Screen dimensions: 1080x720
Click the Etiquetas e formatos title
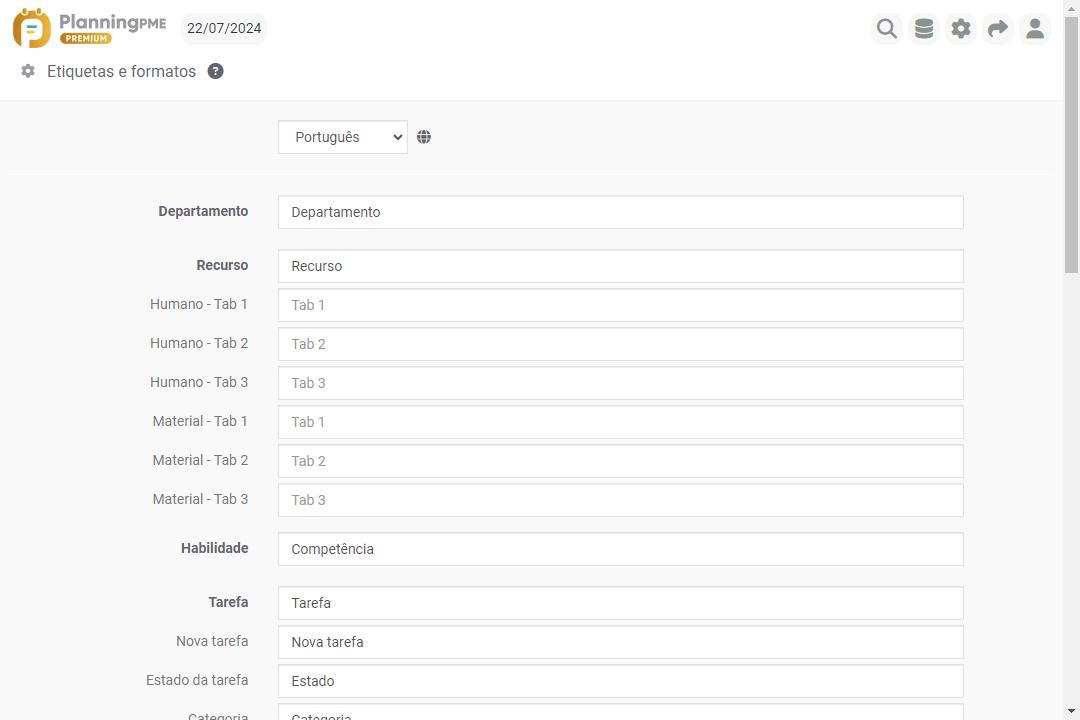click(x=121, y=72)
